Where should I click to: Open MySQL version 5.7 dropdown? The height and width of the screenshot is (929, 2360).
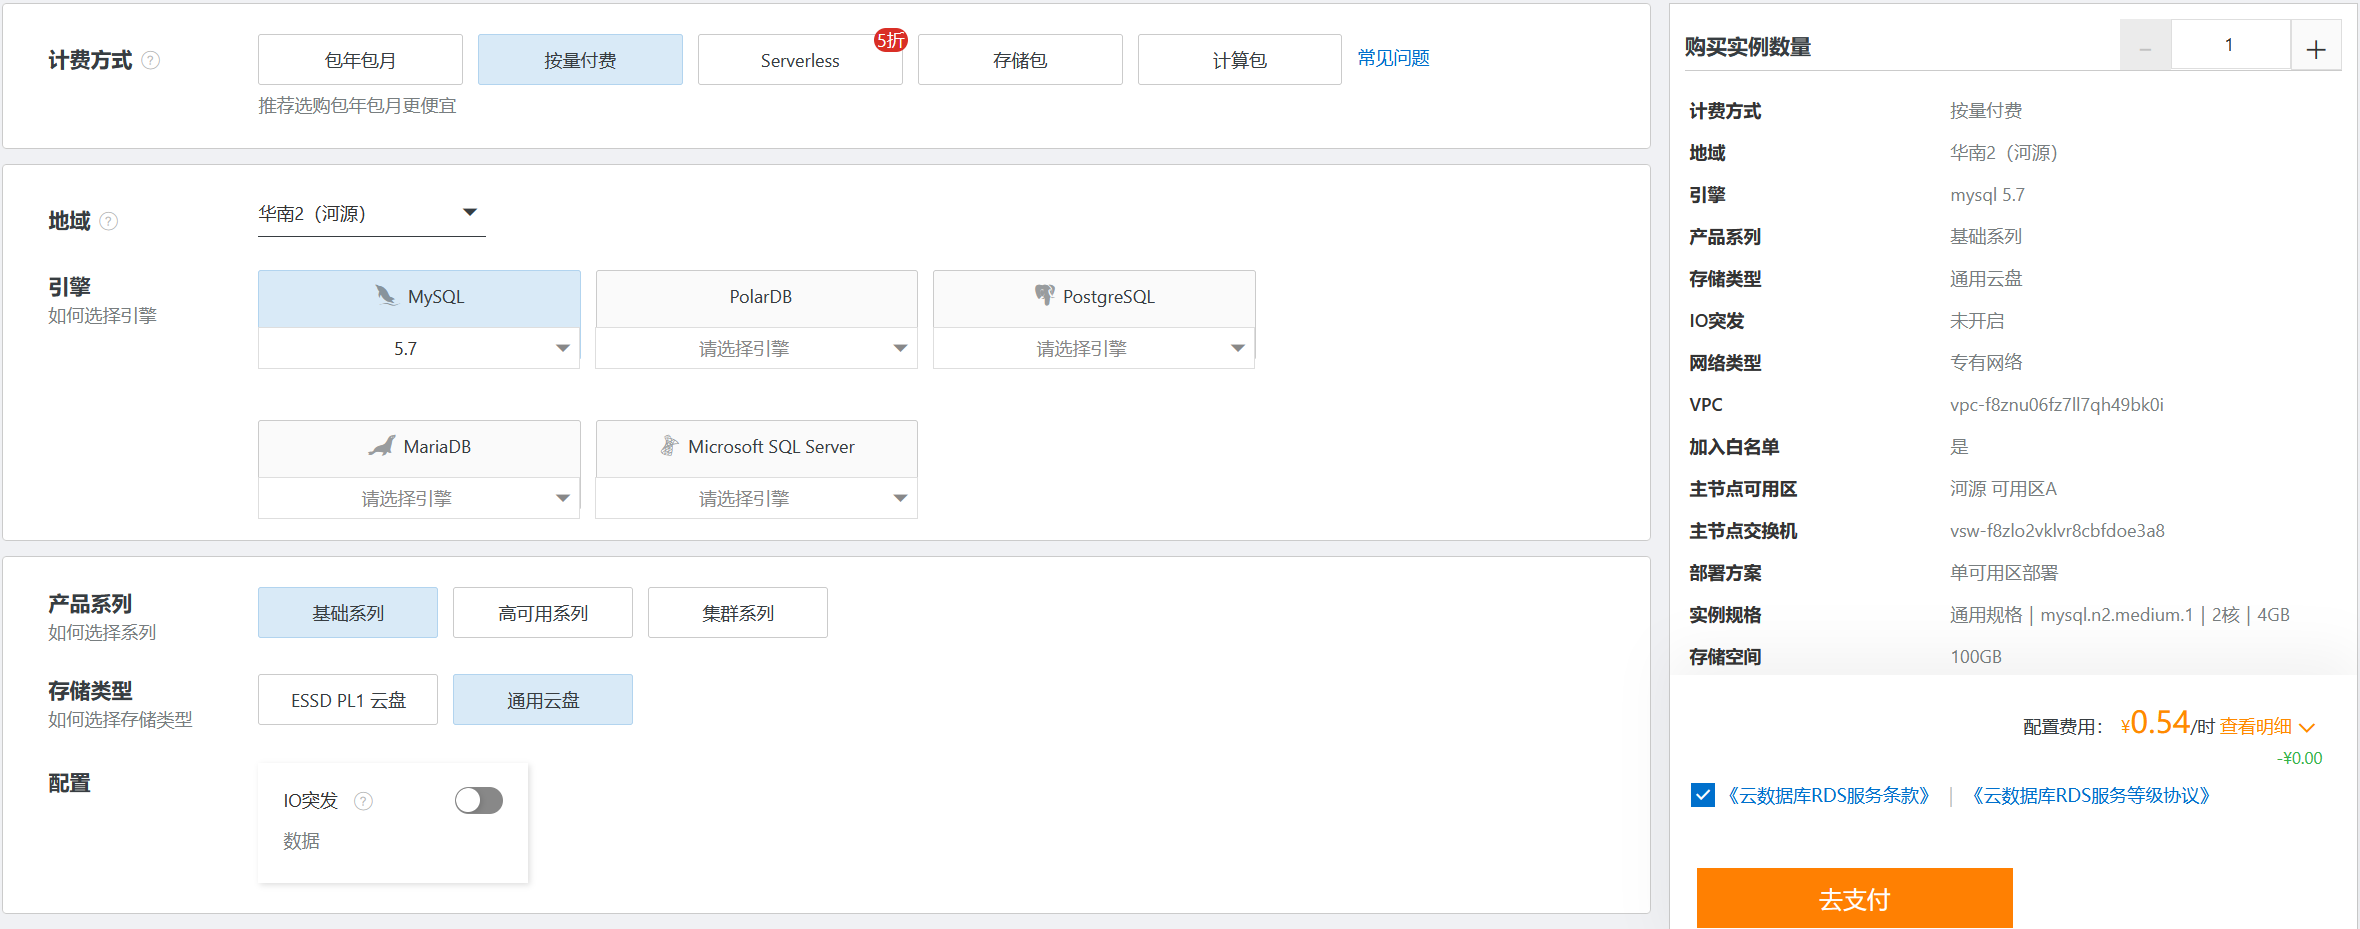419,348
